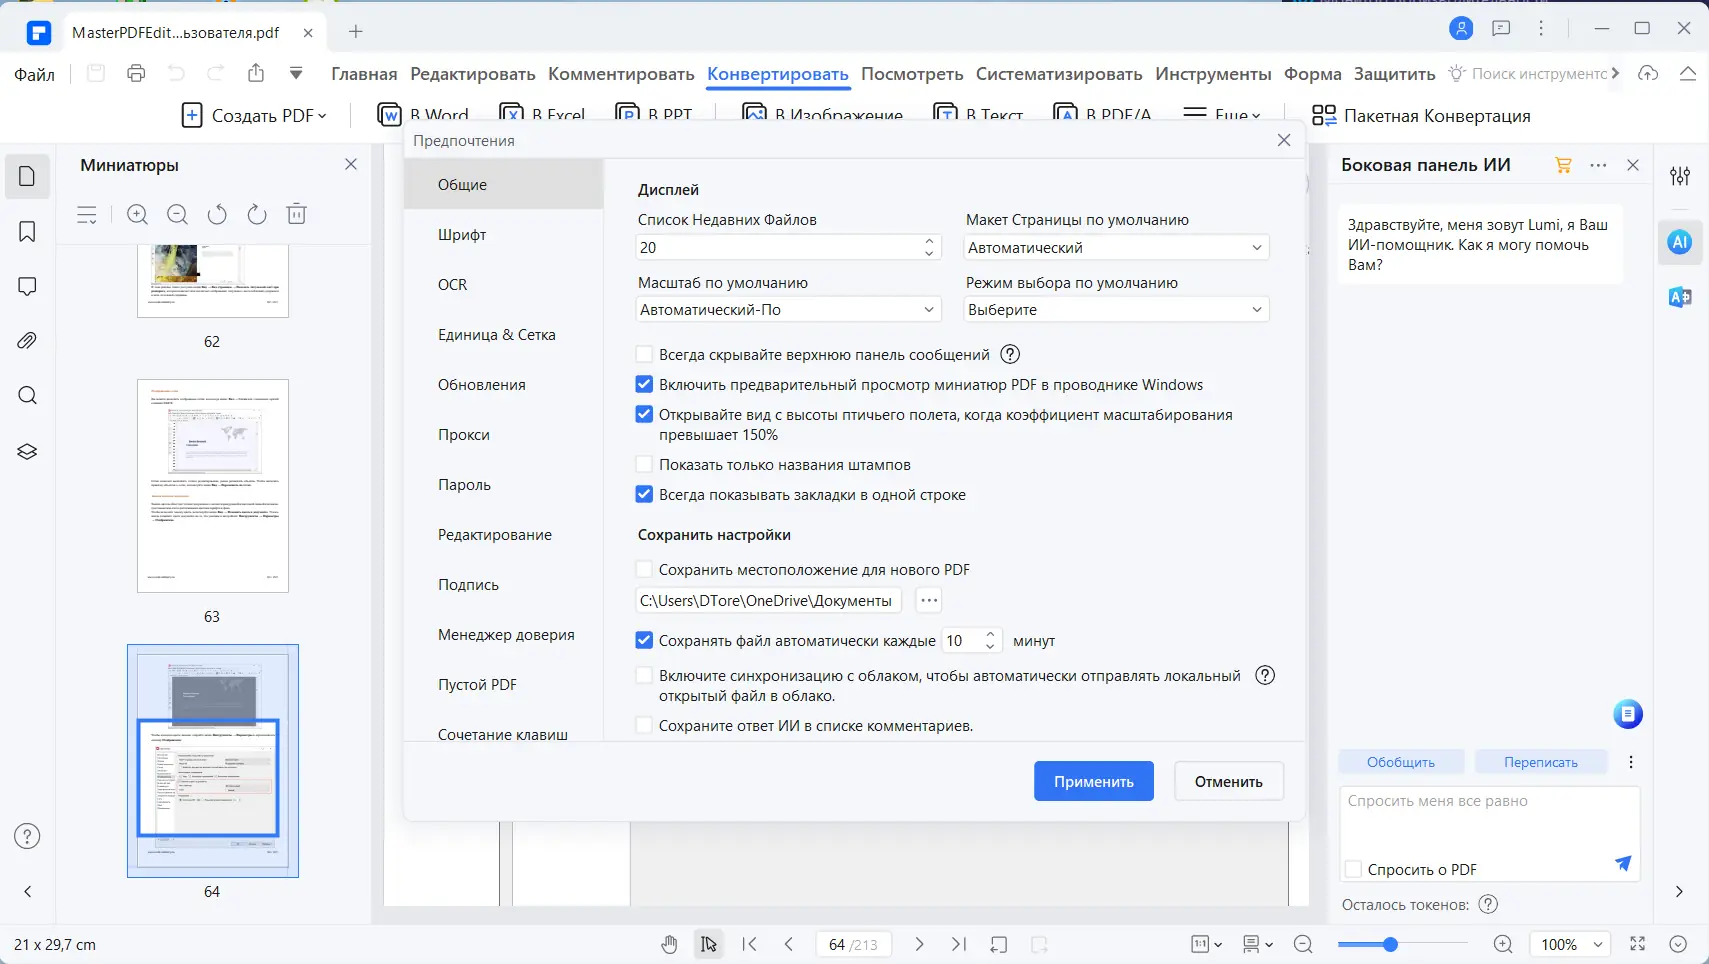Enable Показать только названия штампов checkbox
Screen dimensions: 1709x964
(x=644, y=464)
